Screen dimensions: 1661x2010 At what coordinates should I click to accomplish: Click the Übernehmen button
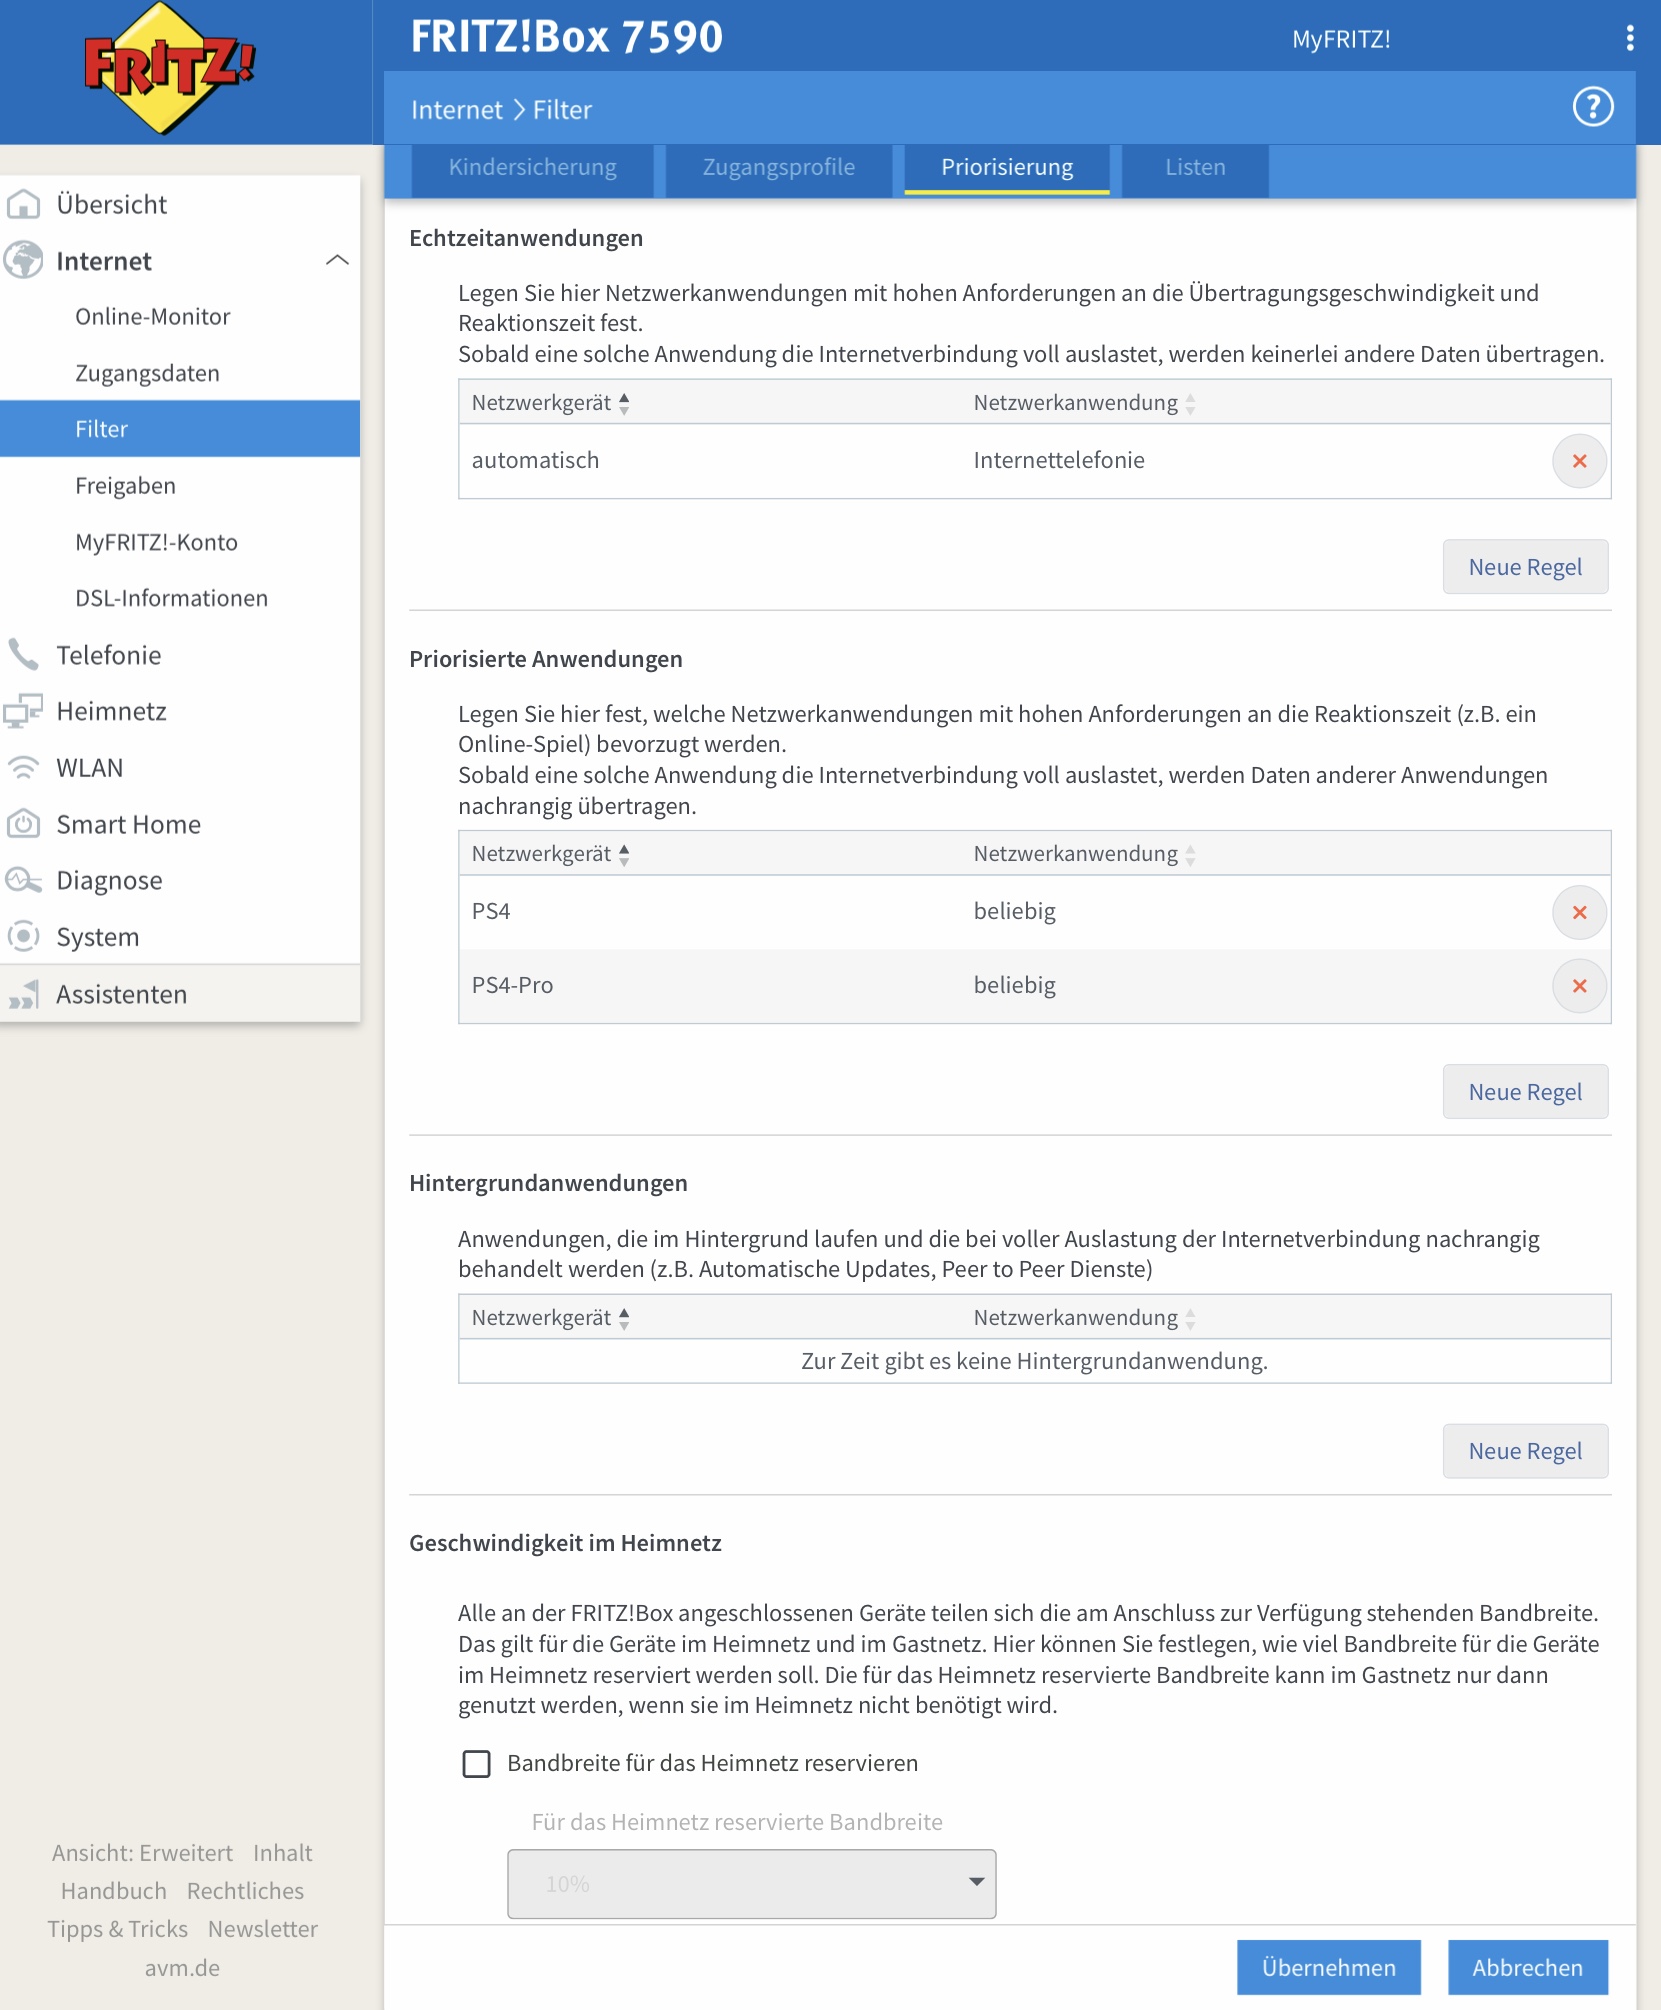click(1328, 1967)
